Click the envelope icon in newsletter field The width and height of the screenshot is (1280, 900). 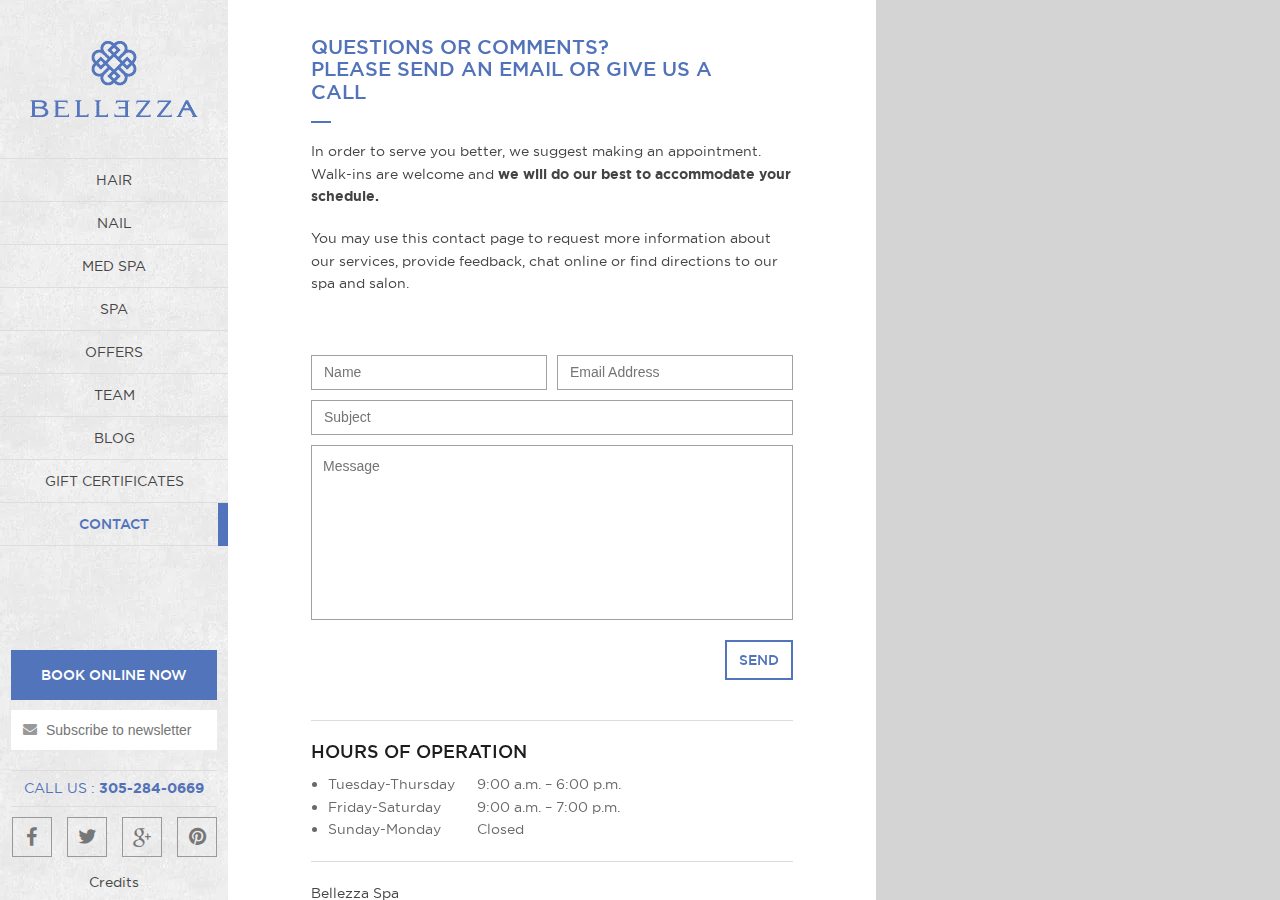point(30,730)
